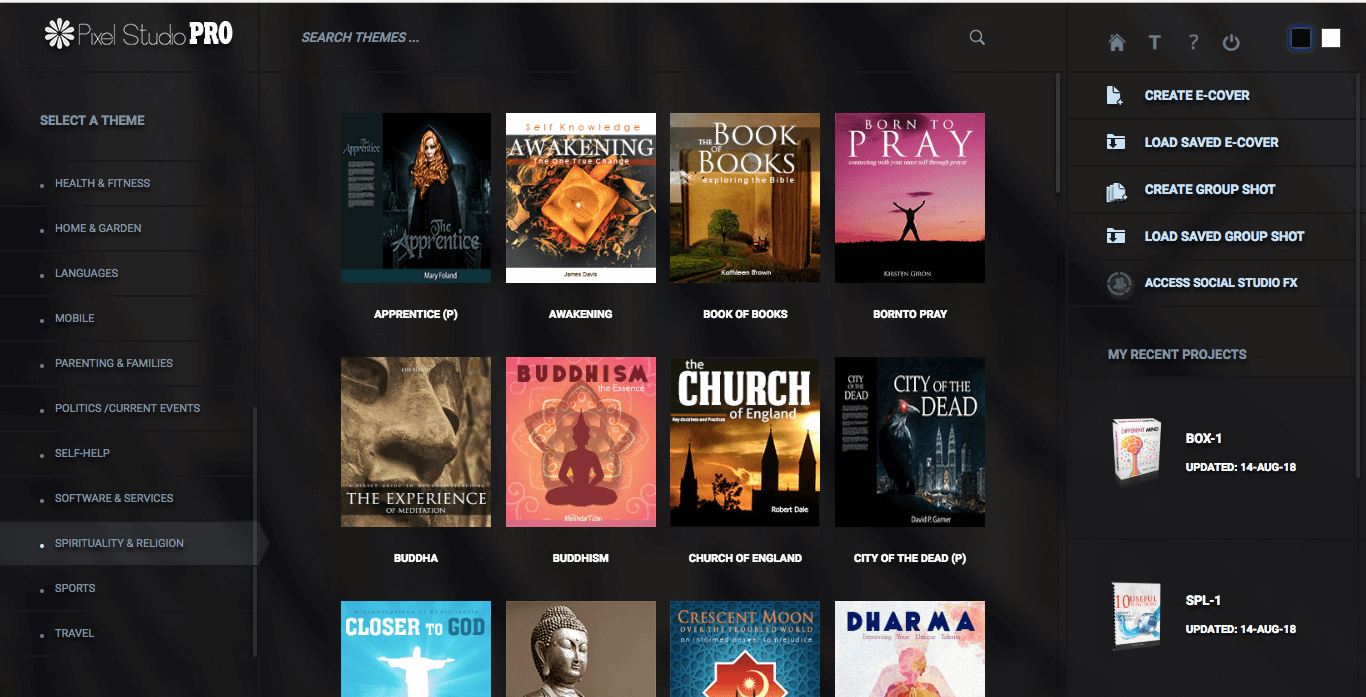Select Parenting & Families category
Image resolution: width=1366 pixels, height=697 pixels.
click(x=114, y=363)
